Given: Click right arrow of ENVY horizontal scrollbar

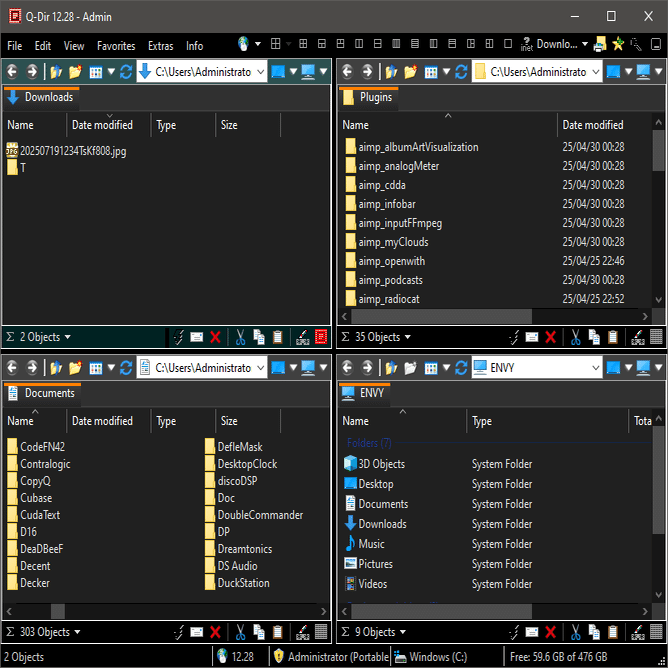Looking at the screenshot, I should coord(645,611).
